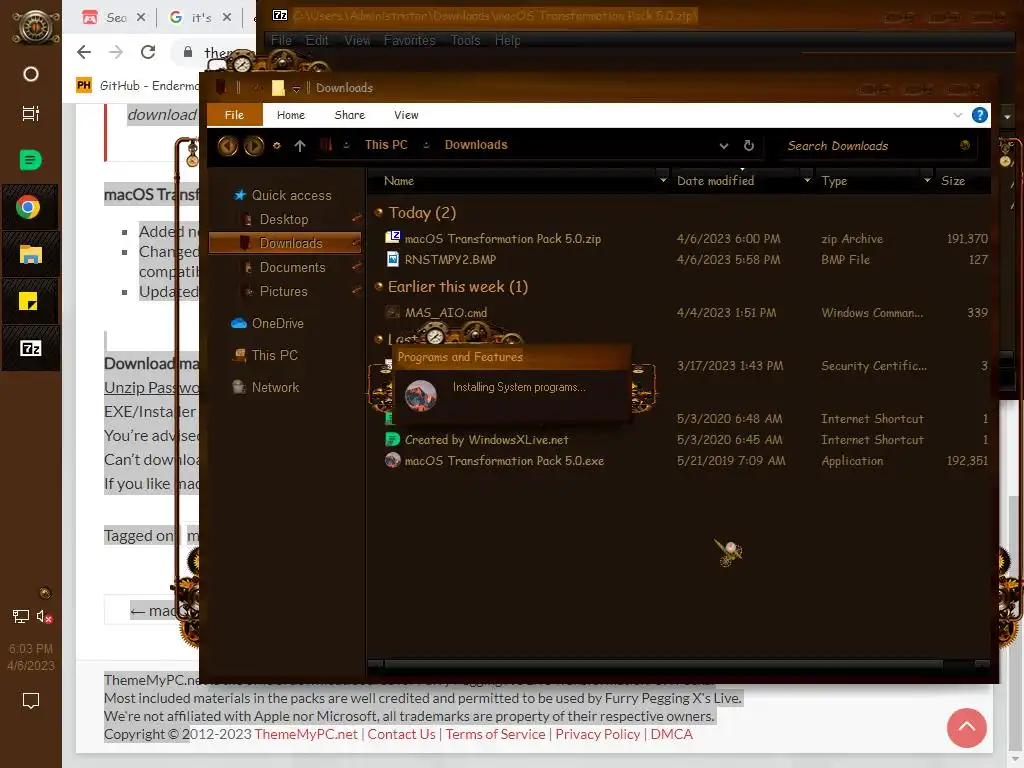Close the second Chrome tab
This screenshot has width=1024, height=768.
tap(227, 18)
